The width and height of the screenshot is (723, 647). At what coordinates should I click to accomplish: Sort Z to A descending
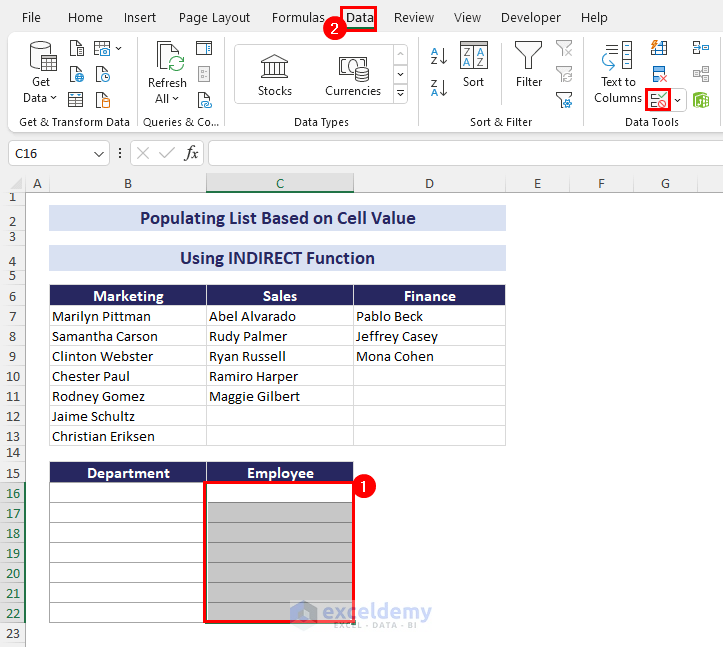click(x=439, y=88)
